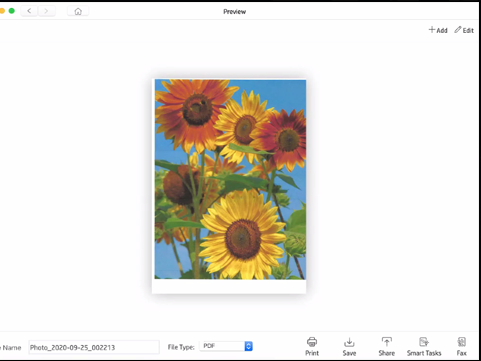Open the Home screen icon

(x=78, y=11)
